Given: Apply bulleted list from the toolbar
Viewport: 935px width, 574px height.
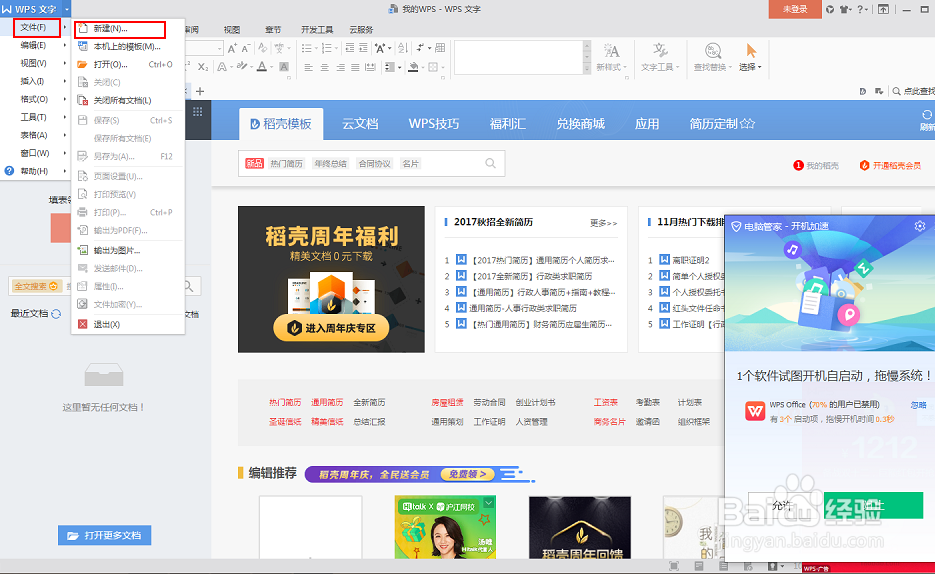Looking at the screenshot, I should (x=306, y=48).
